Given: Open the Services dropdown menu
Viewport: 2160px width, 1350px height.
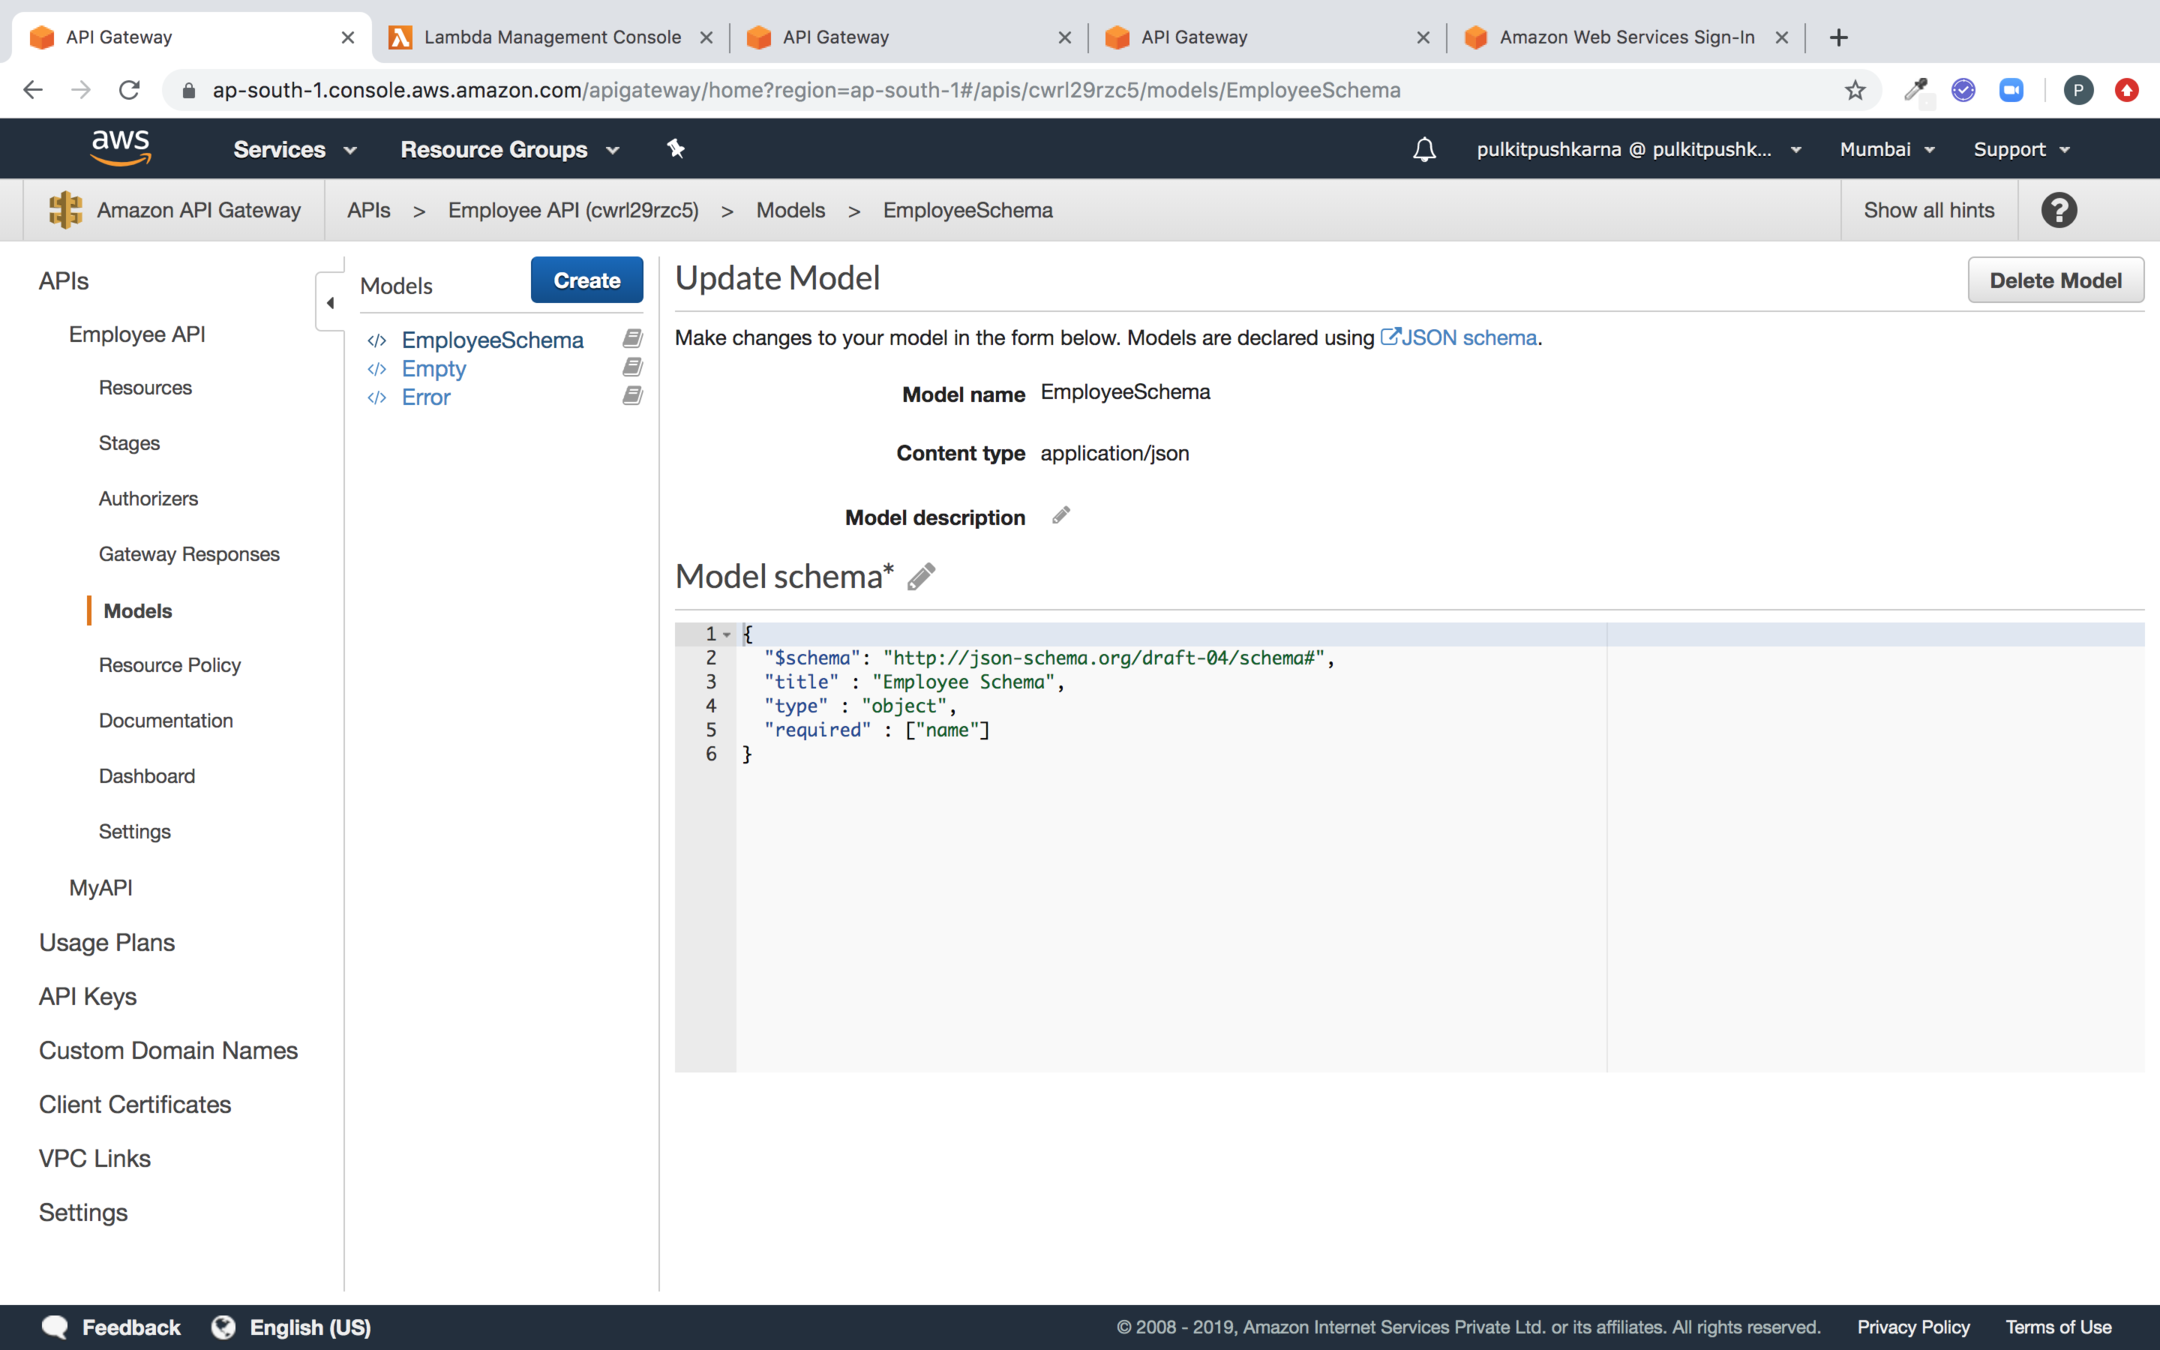Looking at the screenshot, I should click(294, 150).
